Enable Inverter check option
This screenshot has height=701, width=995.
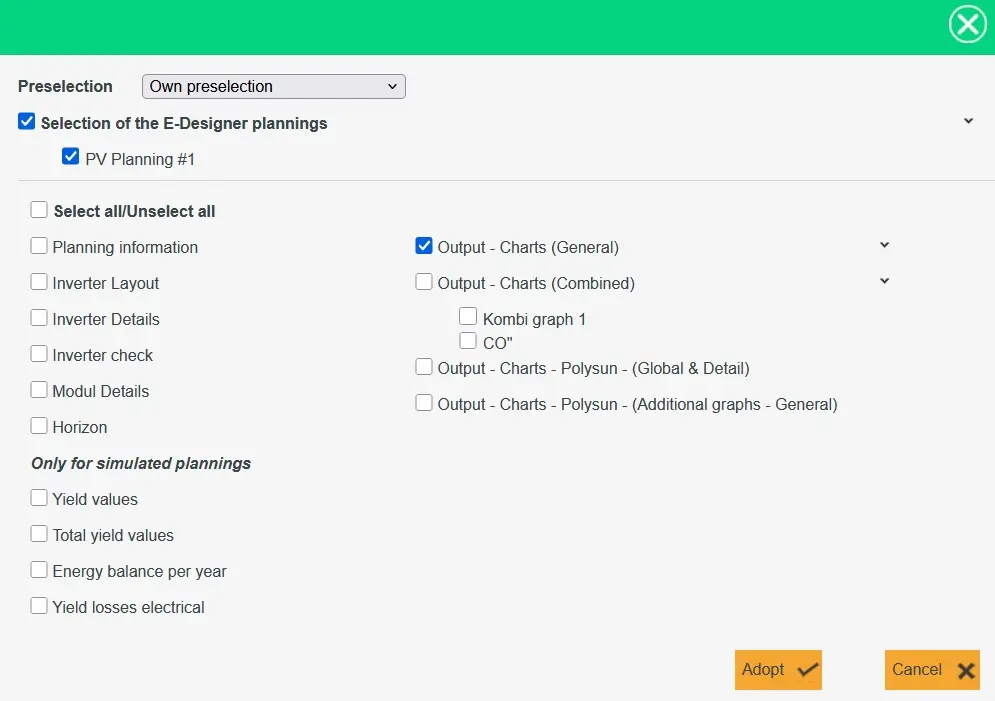point(39,354)
